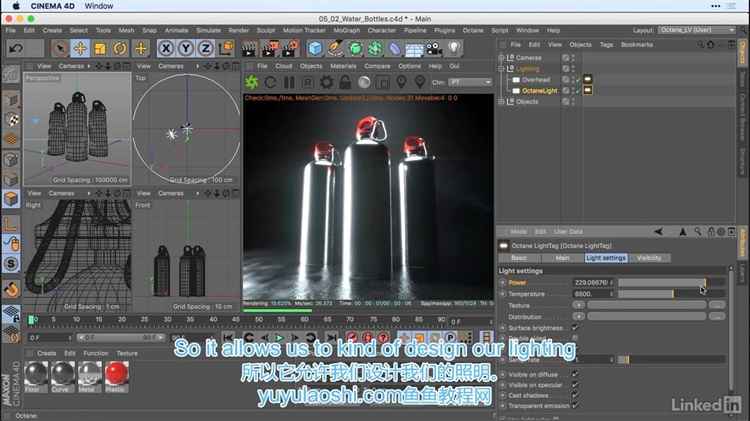This screenshot has width=750, height=421.
Task: Click Play forward in timeline controls
Action: [x=280, y=338]
